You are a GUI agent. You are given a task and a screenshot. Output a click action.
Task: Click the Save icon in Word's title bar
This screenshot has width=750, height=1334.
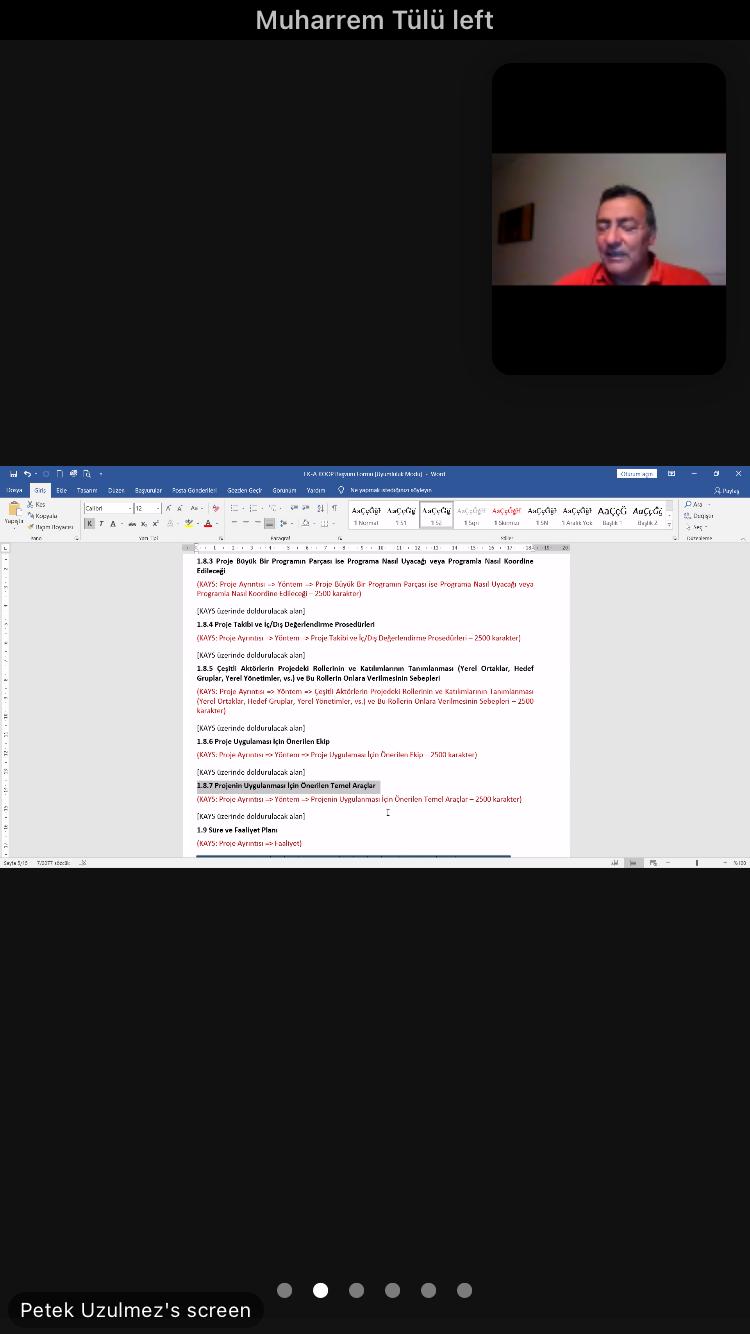point(13,473)
